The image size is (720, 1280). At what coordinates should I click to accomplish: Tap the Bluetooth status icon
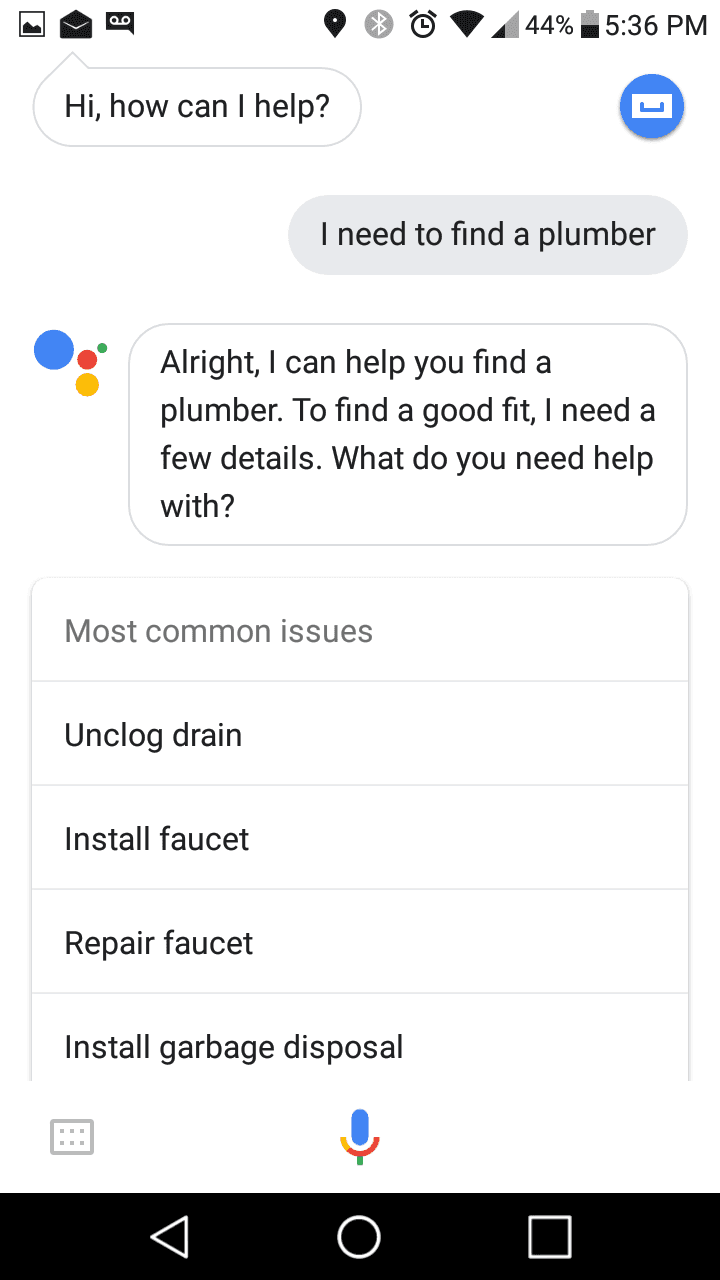379,25
